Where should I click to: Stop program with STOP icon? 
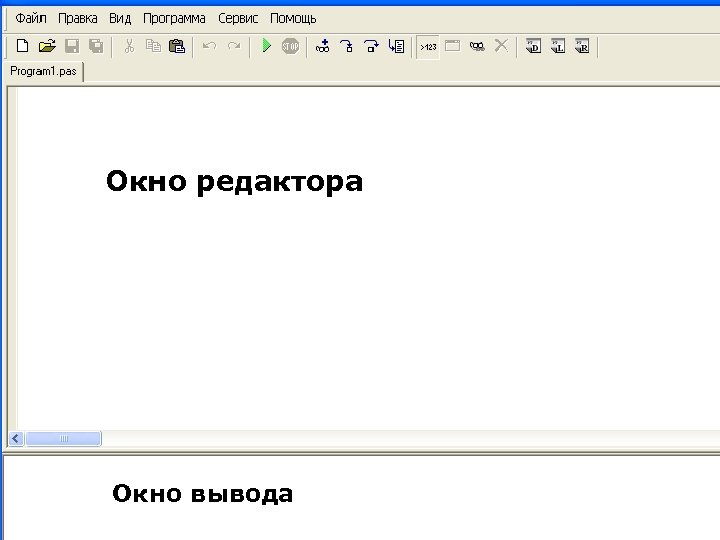(290, 46)
